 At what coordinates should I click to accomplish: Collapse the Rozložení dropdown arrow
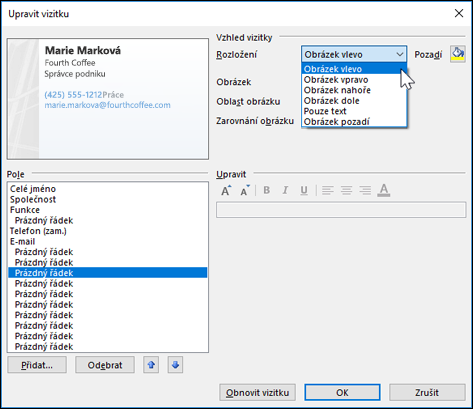[x=400, y=54]
